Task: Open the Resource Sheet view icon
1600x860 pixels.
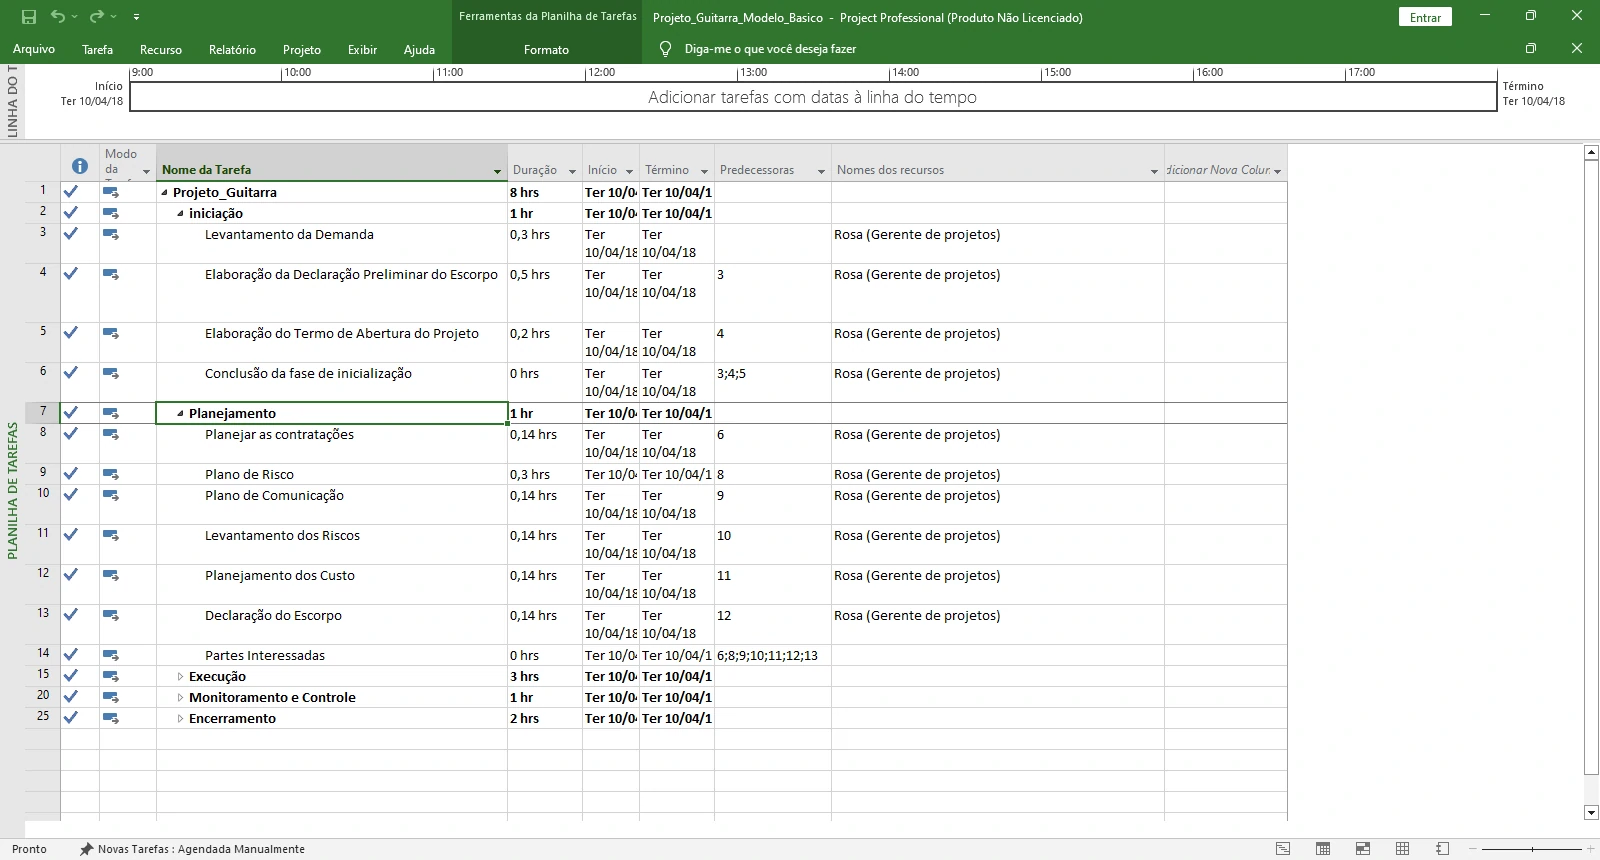Action: point(1402,849)
